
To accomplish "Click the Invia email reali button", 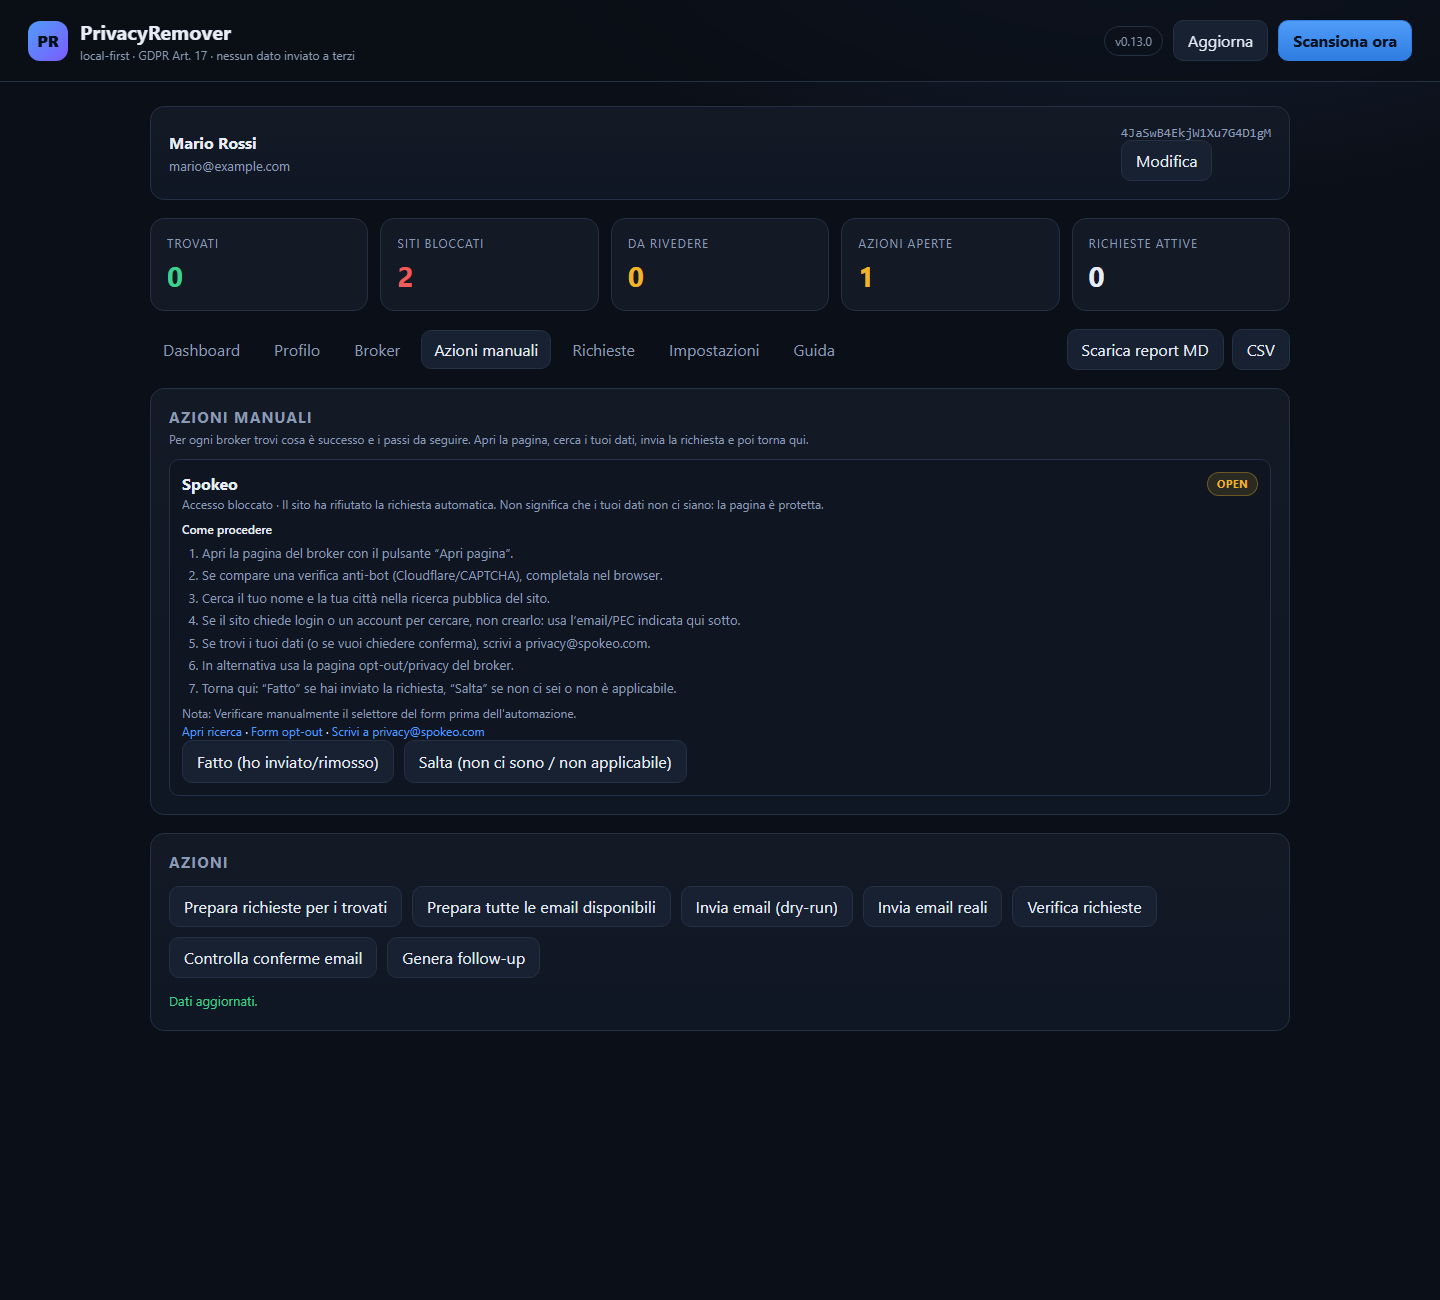I will click(x=932, y=907).
